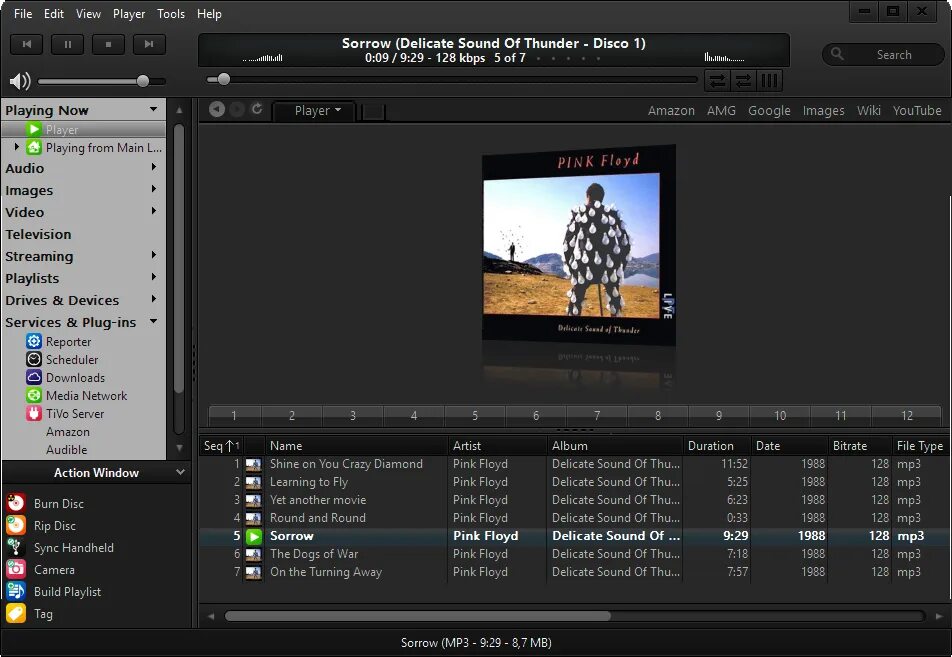The width and height of the screenshot is (952, 657).
Task: Pause the current song
Action: (67, 44)
